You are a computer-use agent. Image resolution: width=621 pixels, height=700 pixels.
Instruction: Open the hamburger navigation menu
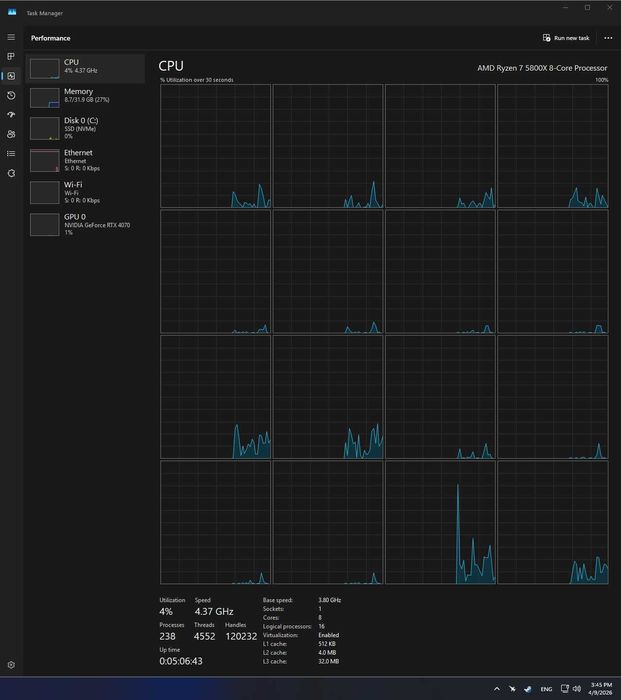coord(11,37)
